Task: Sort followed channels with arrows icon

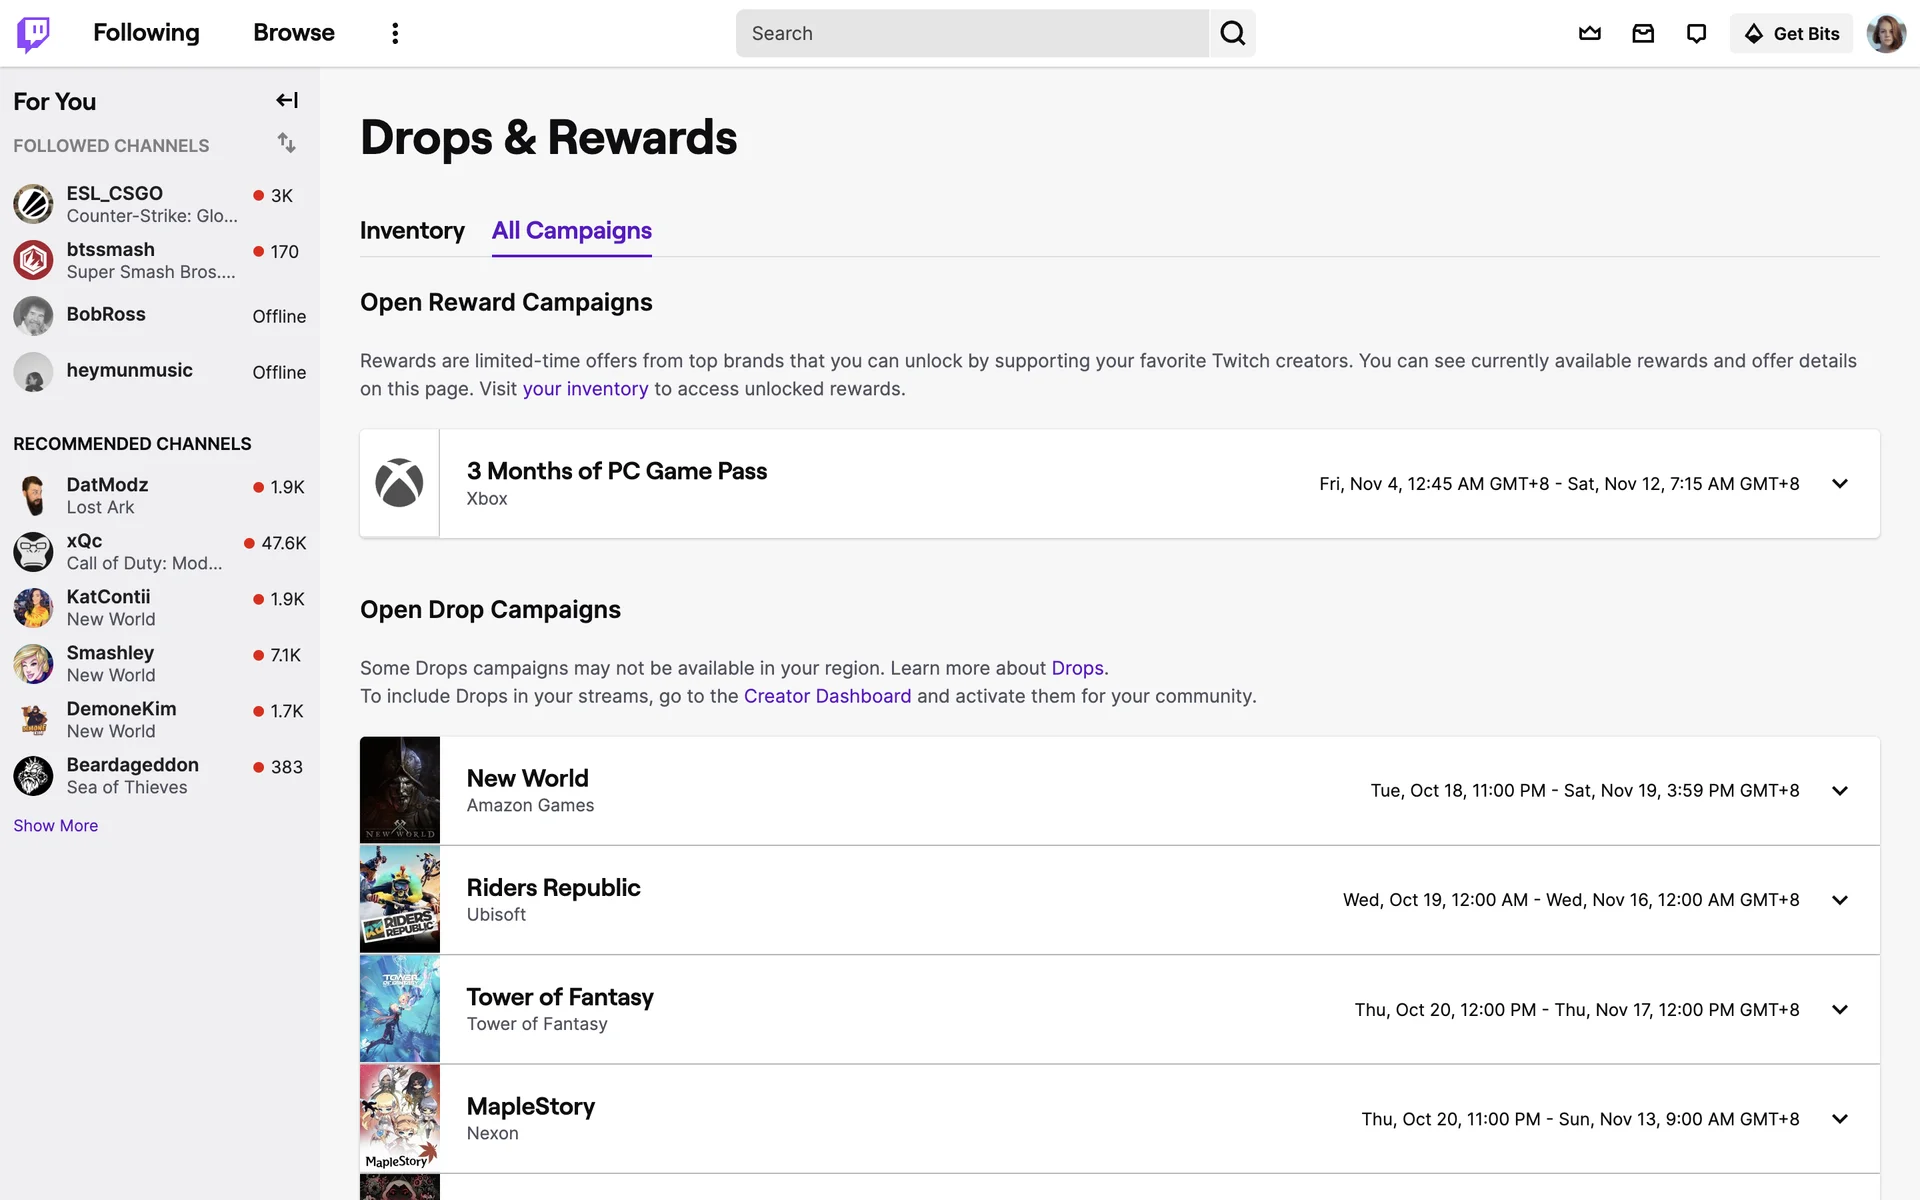Action: (x=287, y=143)
